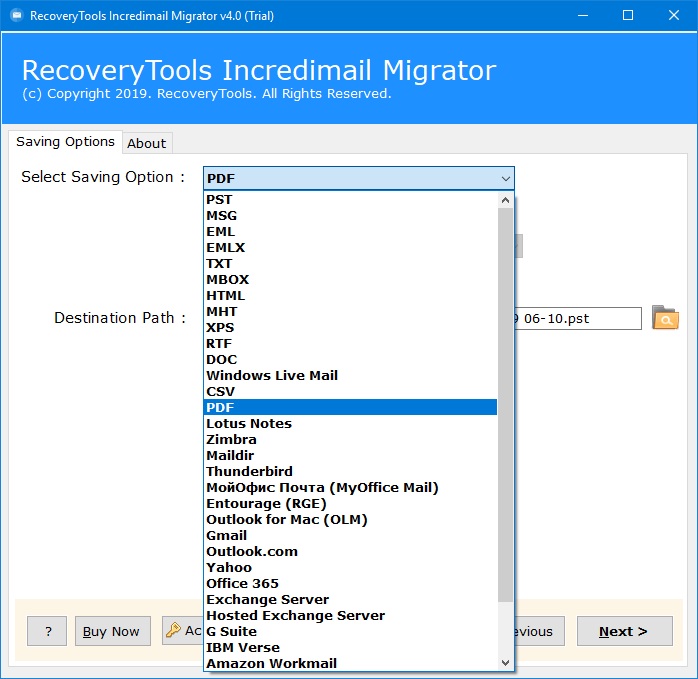Choose PST from the saving options list
The width and height of the screenshot is (698, 679).
tap(350, 199)
